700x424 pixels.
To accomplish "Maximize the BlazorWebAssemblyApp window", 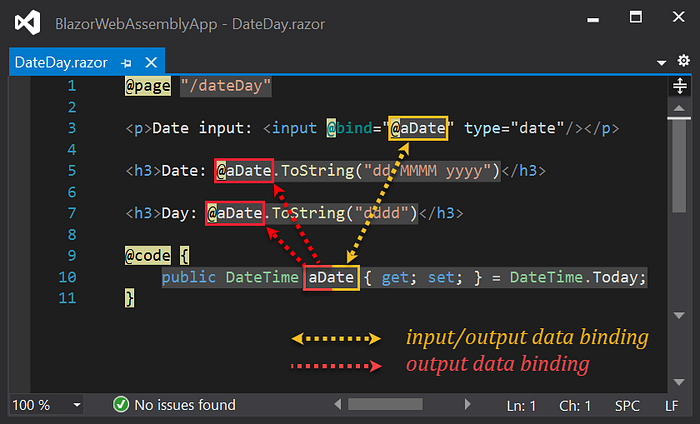I will [x=636, y=17].
